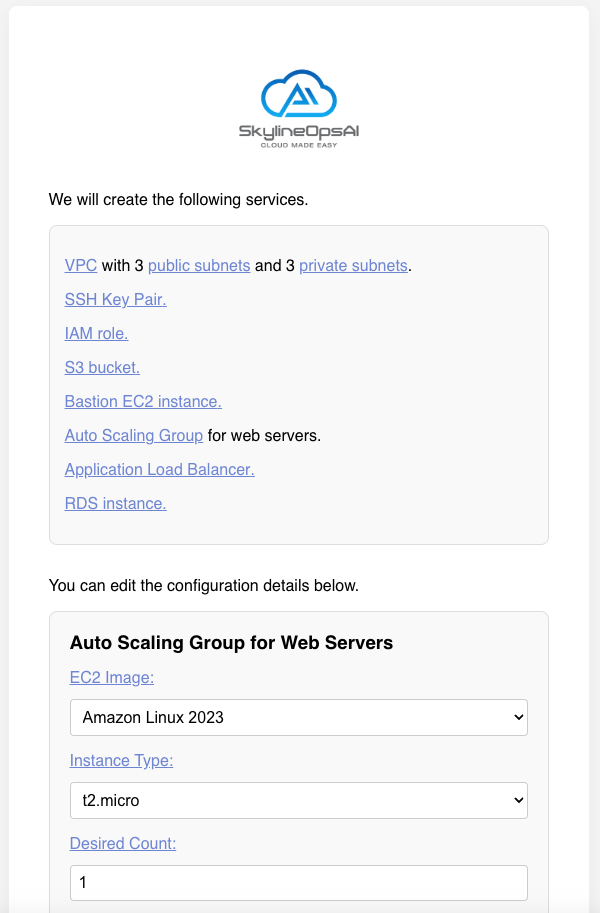Open the Auto Scaling Group link
Viewport: 600px width, 913px height.
tap(133, 435)
